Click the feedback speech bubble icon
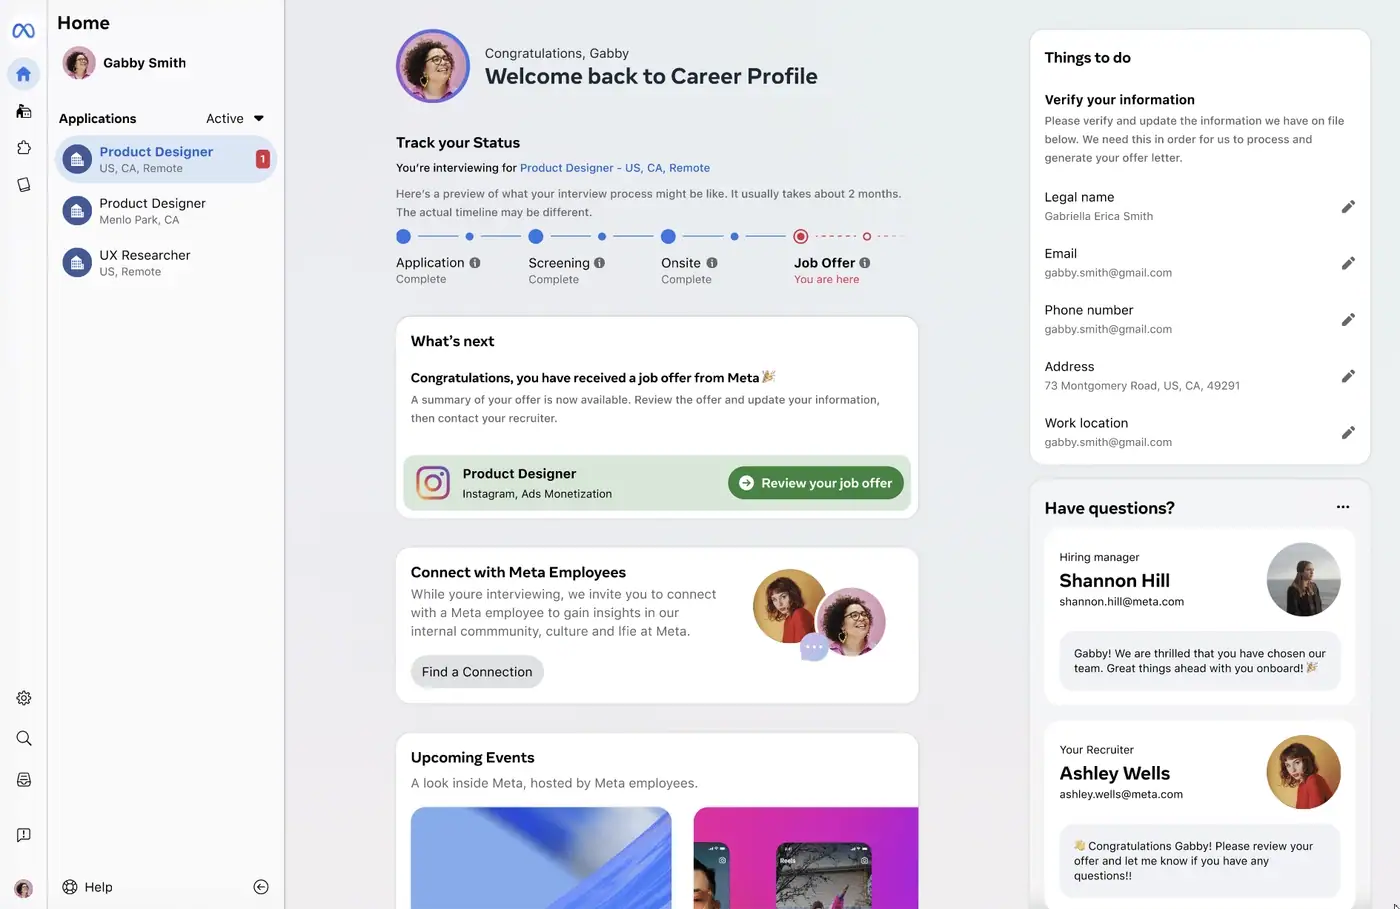This screenshot has height=909, width=1400. [23, 835]
